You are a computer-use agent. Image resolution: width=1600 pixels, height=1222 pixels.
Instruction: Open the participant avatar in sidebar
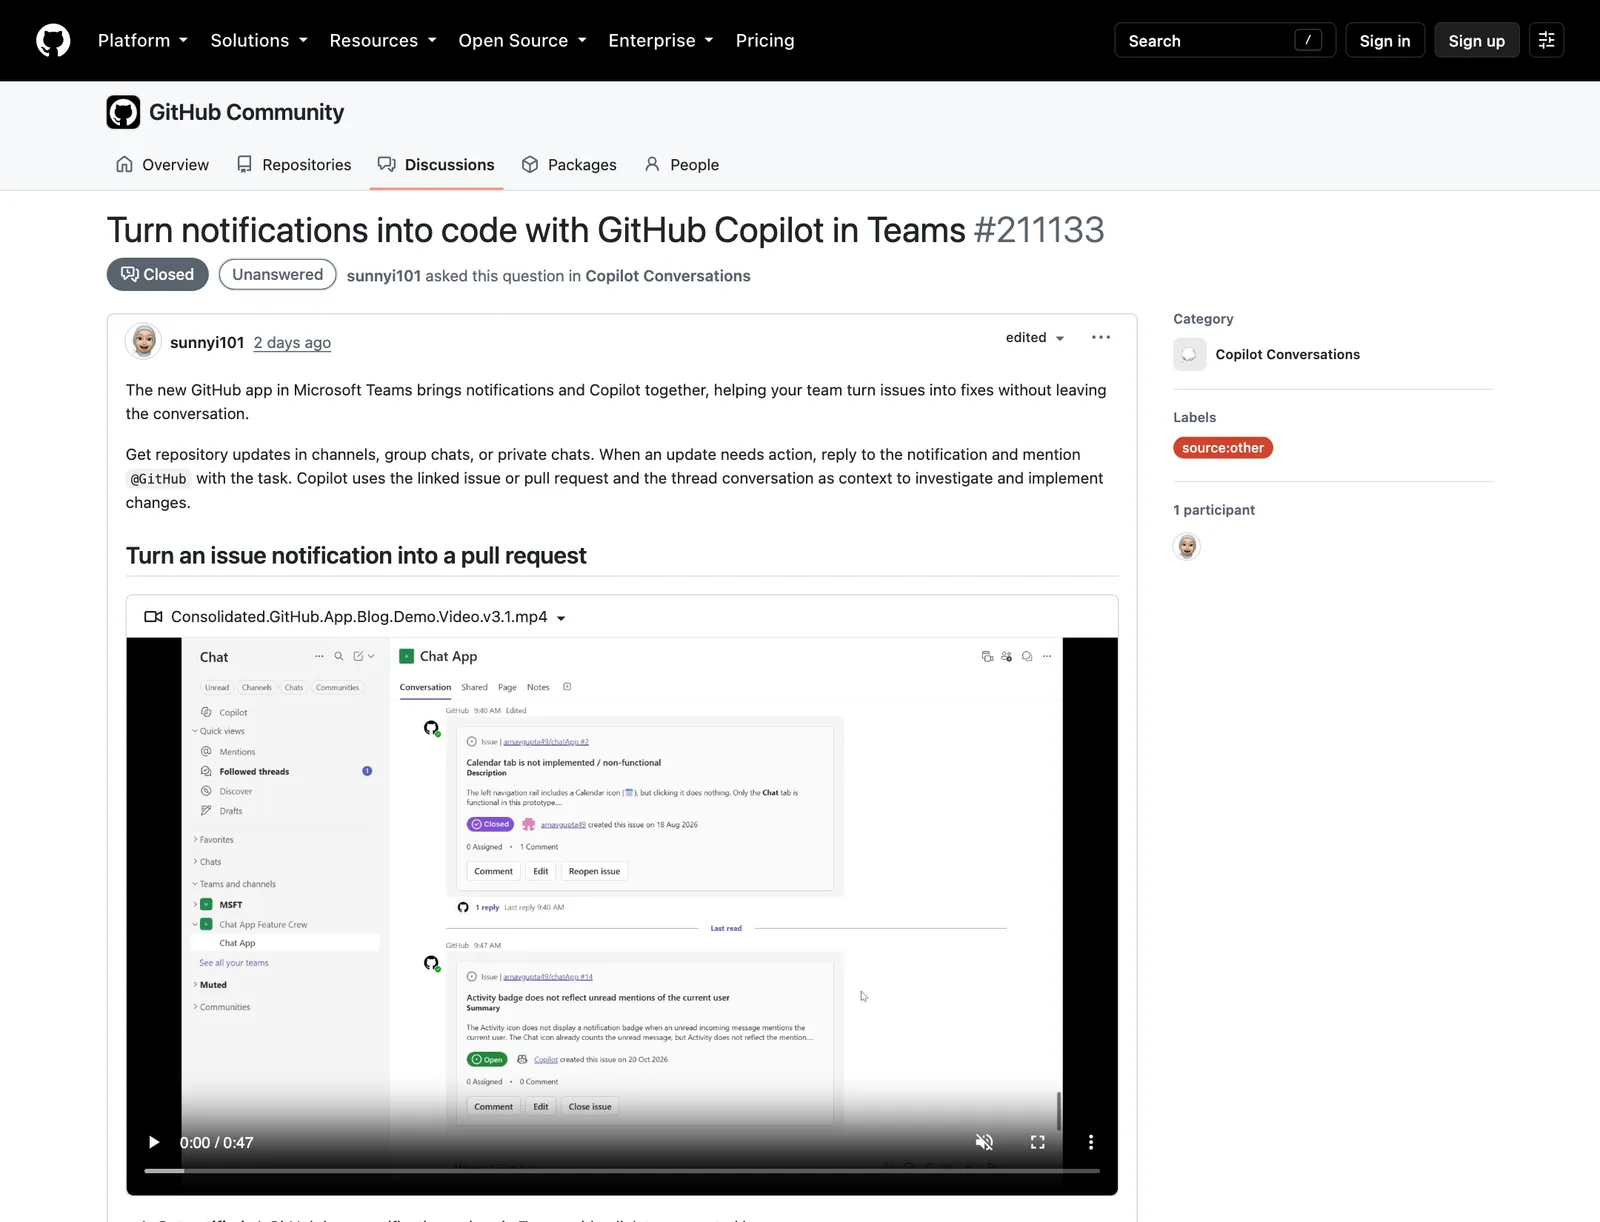[x=1187, y=546]
